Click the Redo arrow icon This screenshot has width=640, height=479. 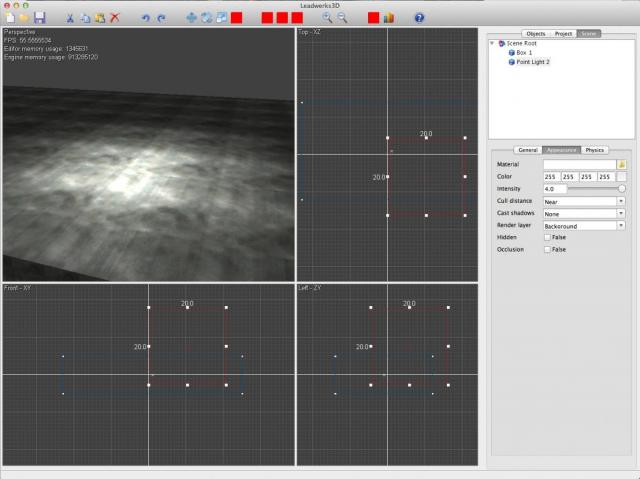click(x=161, y=18)
